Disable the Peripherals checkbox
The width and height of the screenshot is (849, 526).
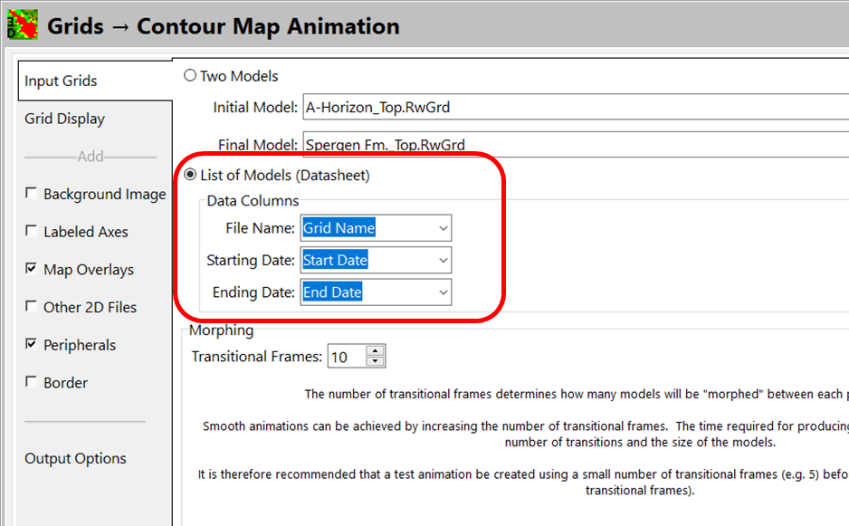coord(32,345)
